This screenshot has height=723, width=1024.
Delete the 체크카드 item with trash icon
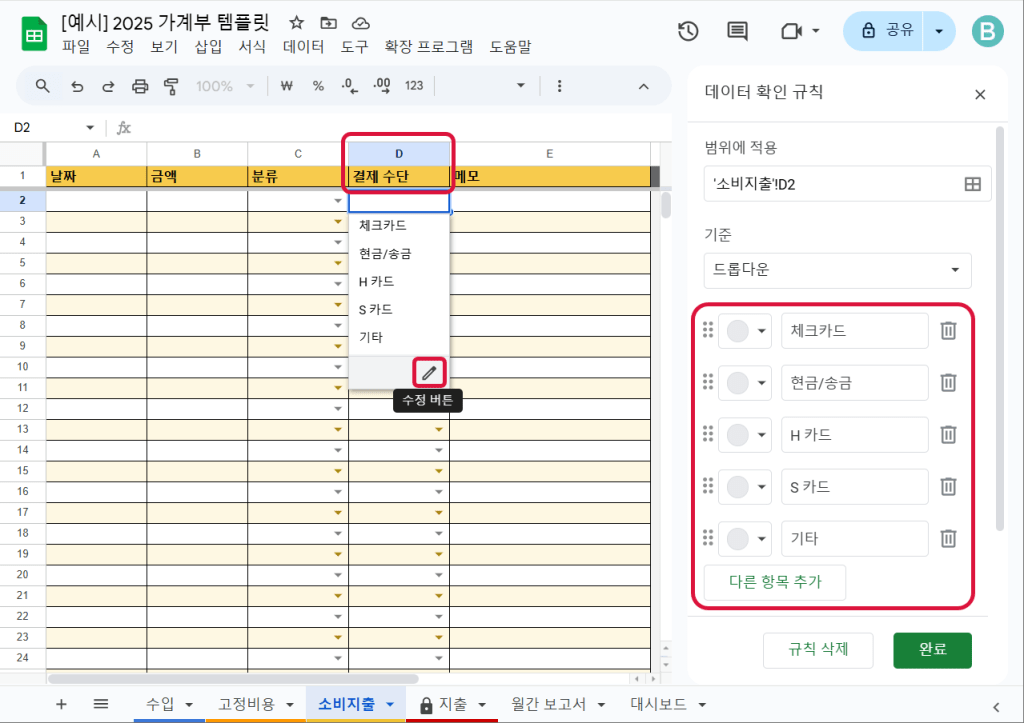[x=948, y=330]
